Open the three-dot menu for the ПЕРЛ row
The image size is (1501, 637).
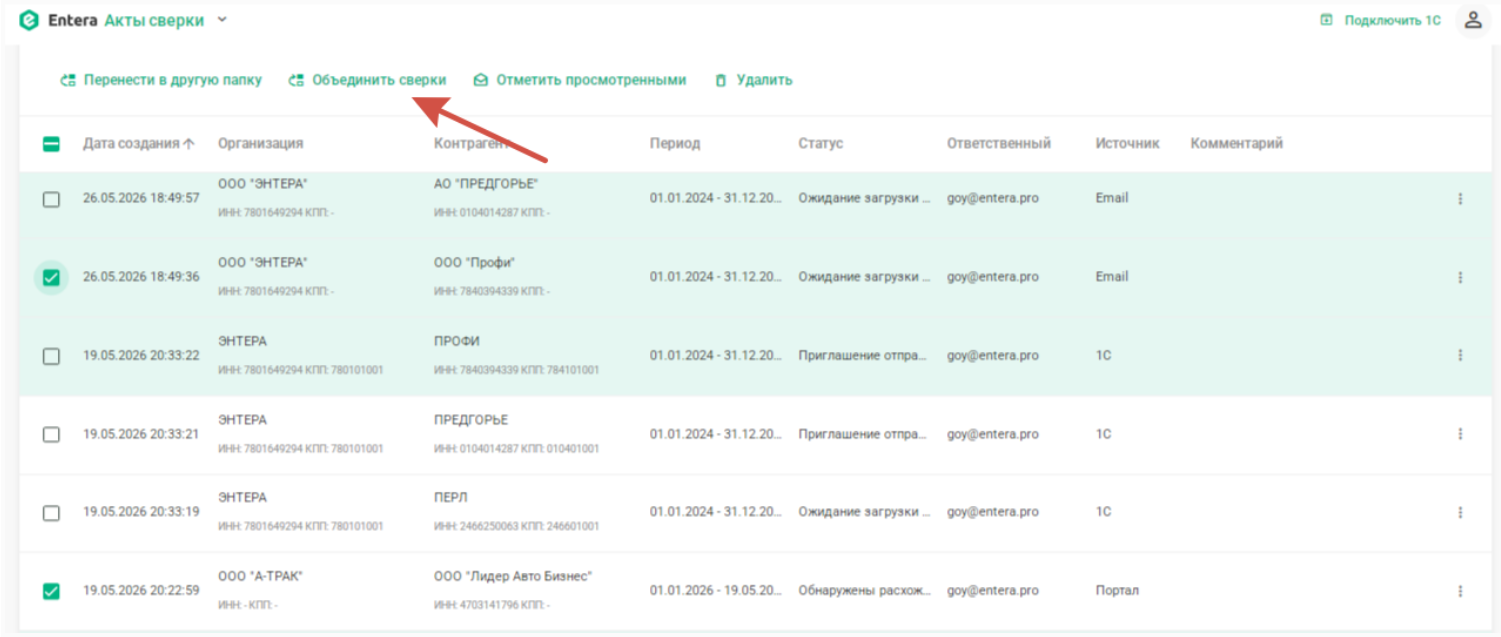[x=1460, y=512]
